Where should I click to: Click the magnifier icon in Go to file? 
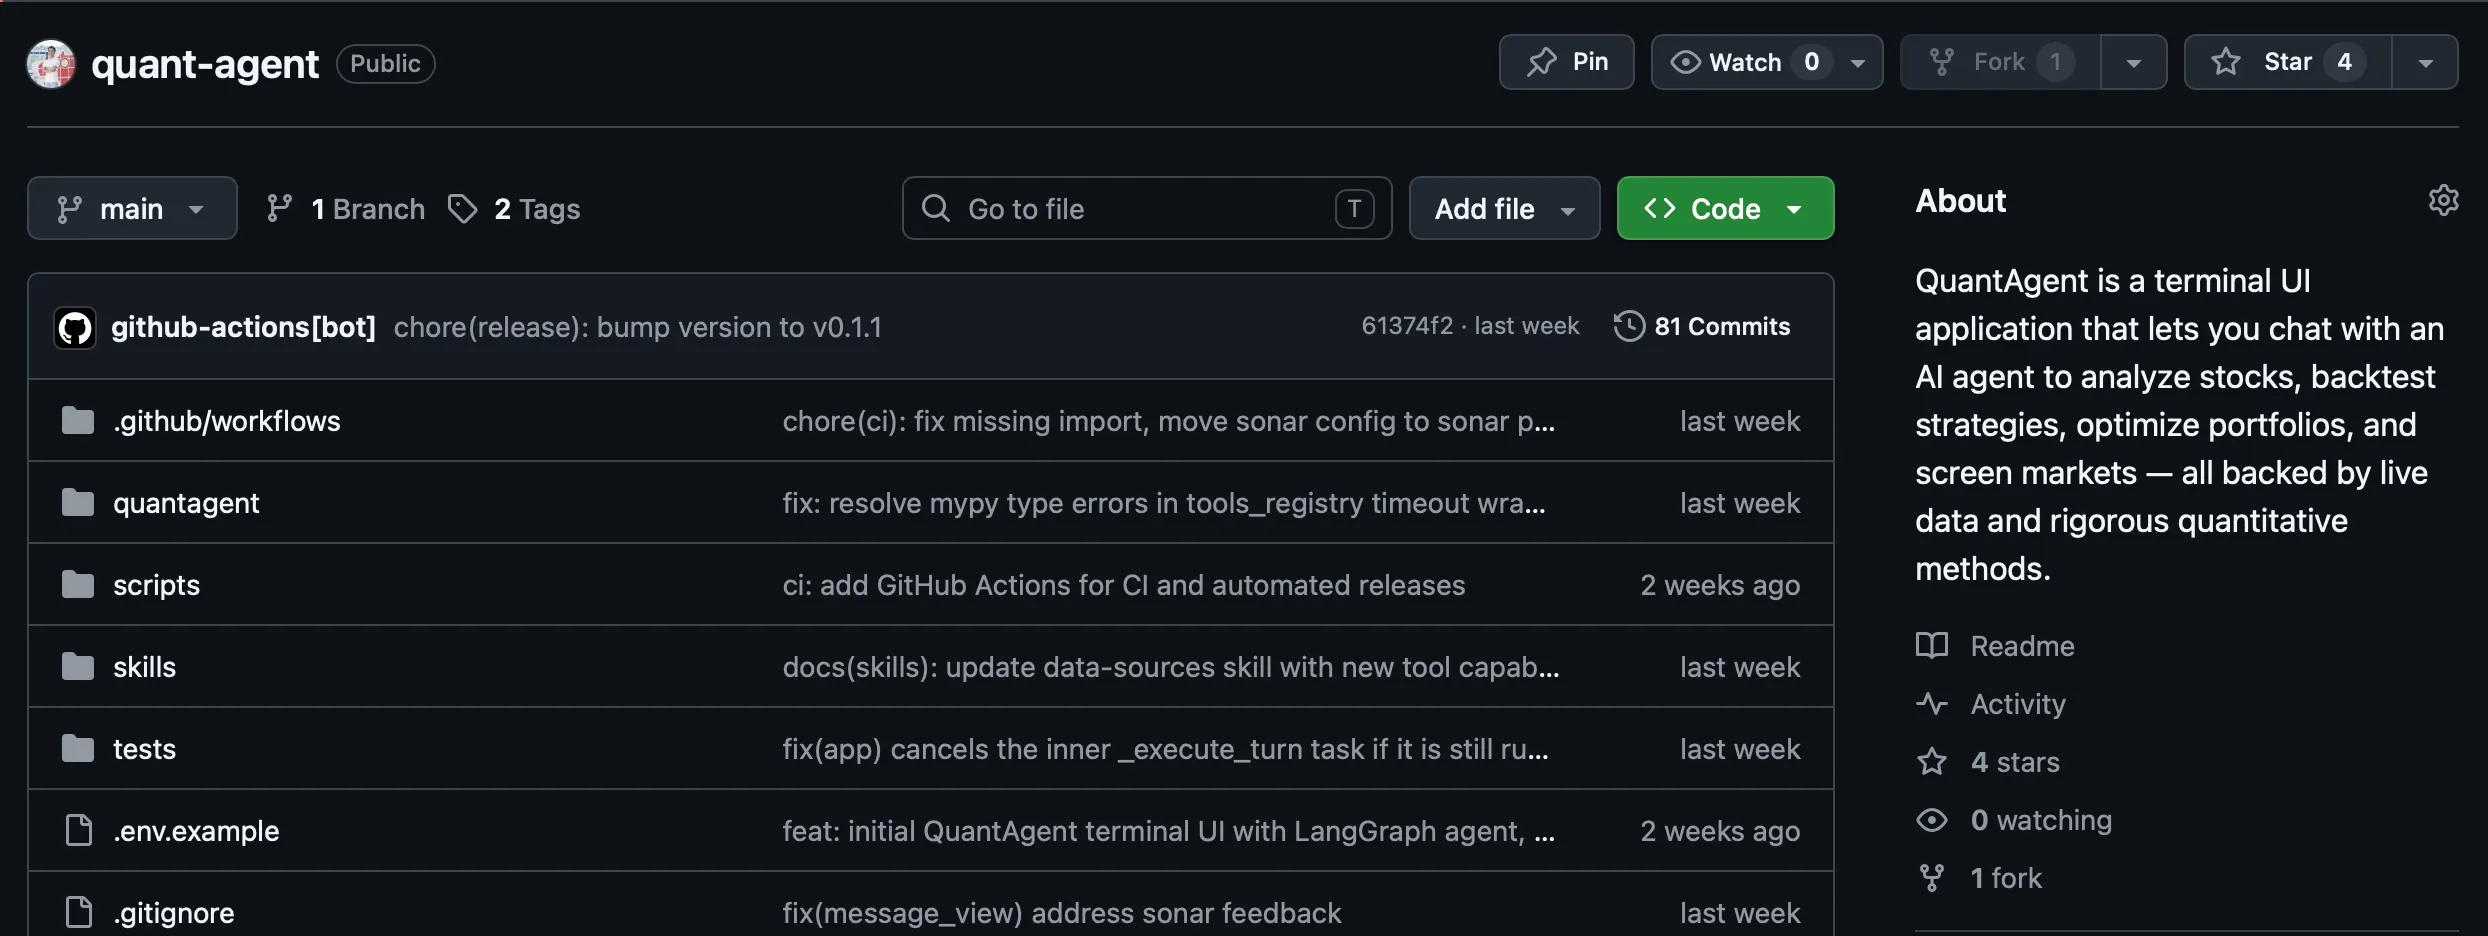pyautogui.click(x=936, y=208)
